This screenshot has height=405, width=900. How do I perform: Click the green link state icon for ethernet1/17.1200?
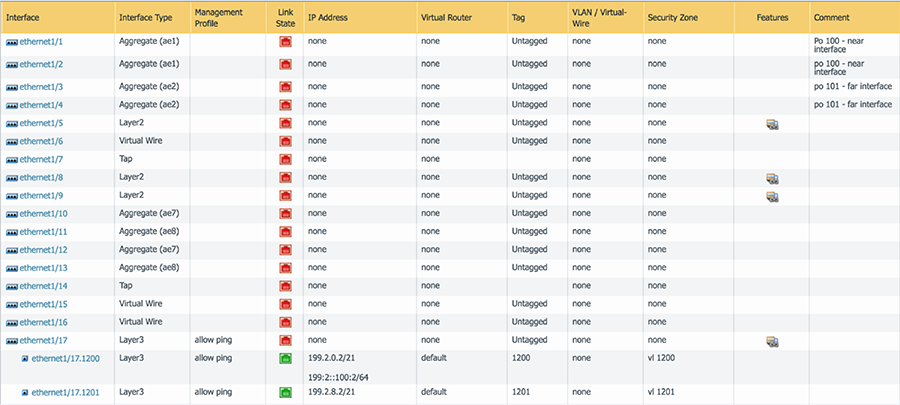285,359
